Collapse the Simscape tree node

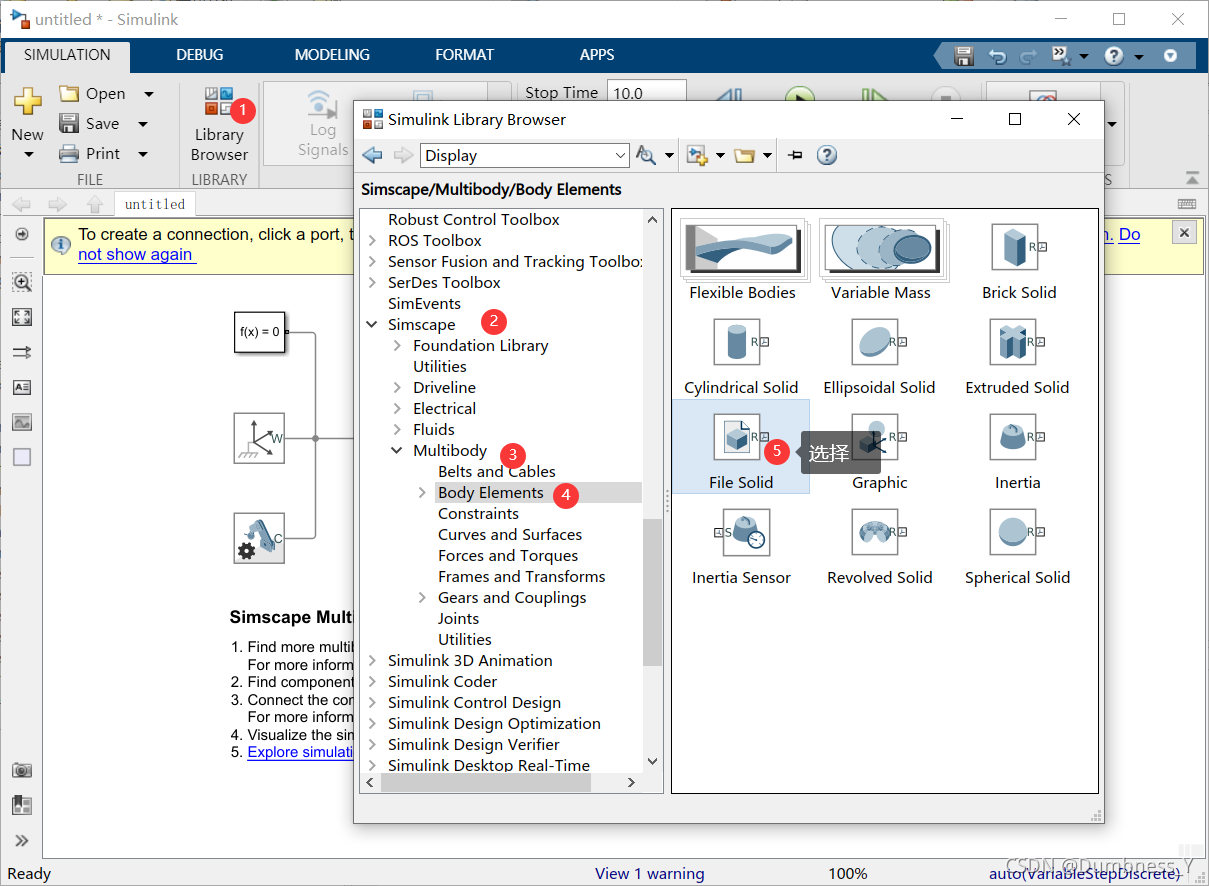pos(372,325)
